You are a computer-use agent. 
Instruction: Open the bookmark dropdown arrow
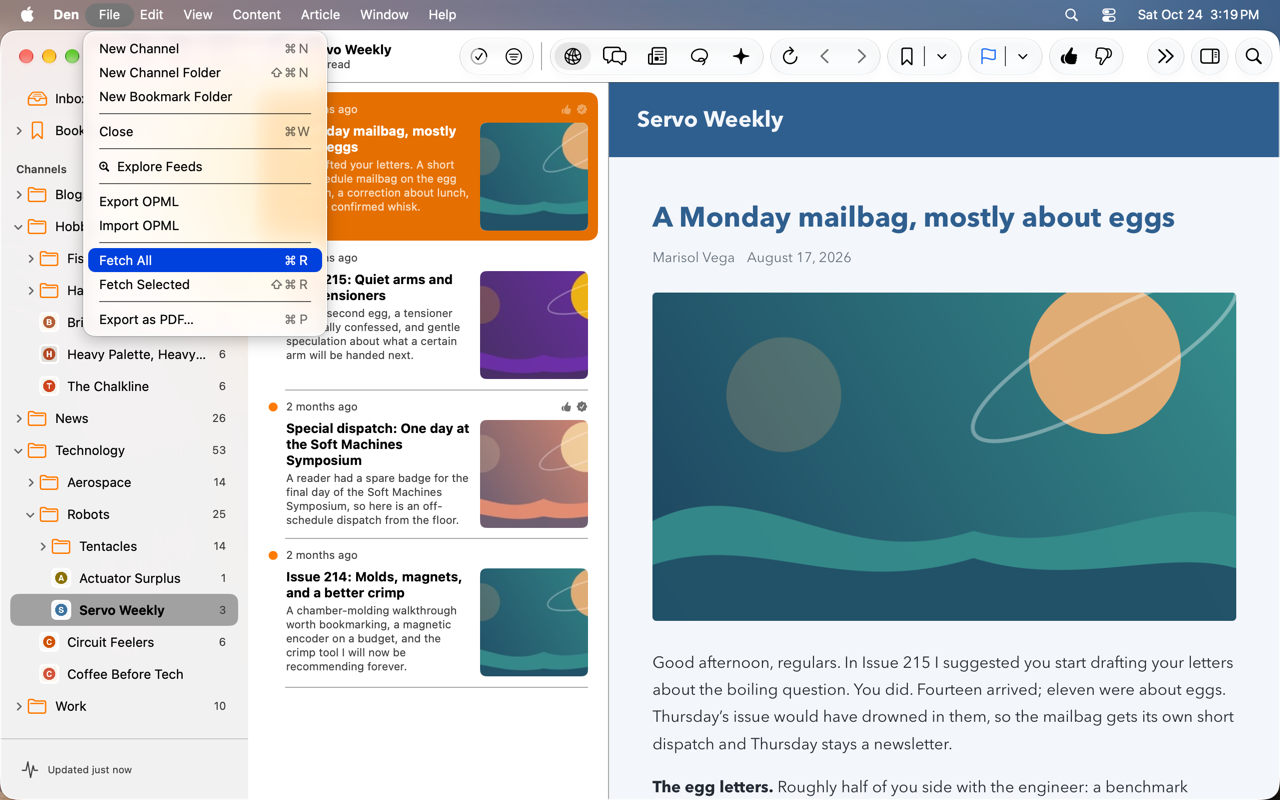[942, 57]
